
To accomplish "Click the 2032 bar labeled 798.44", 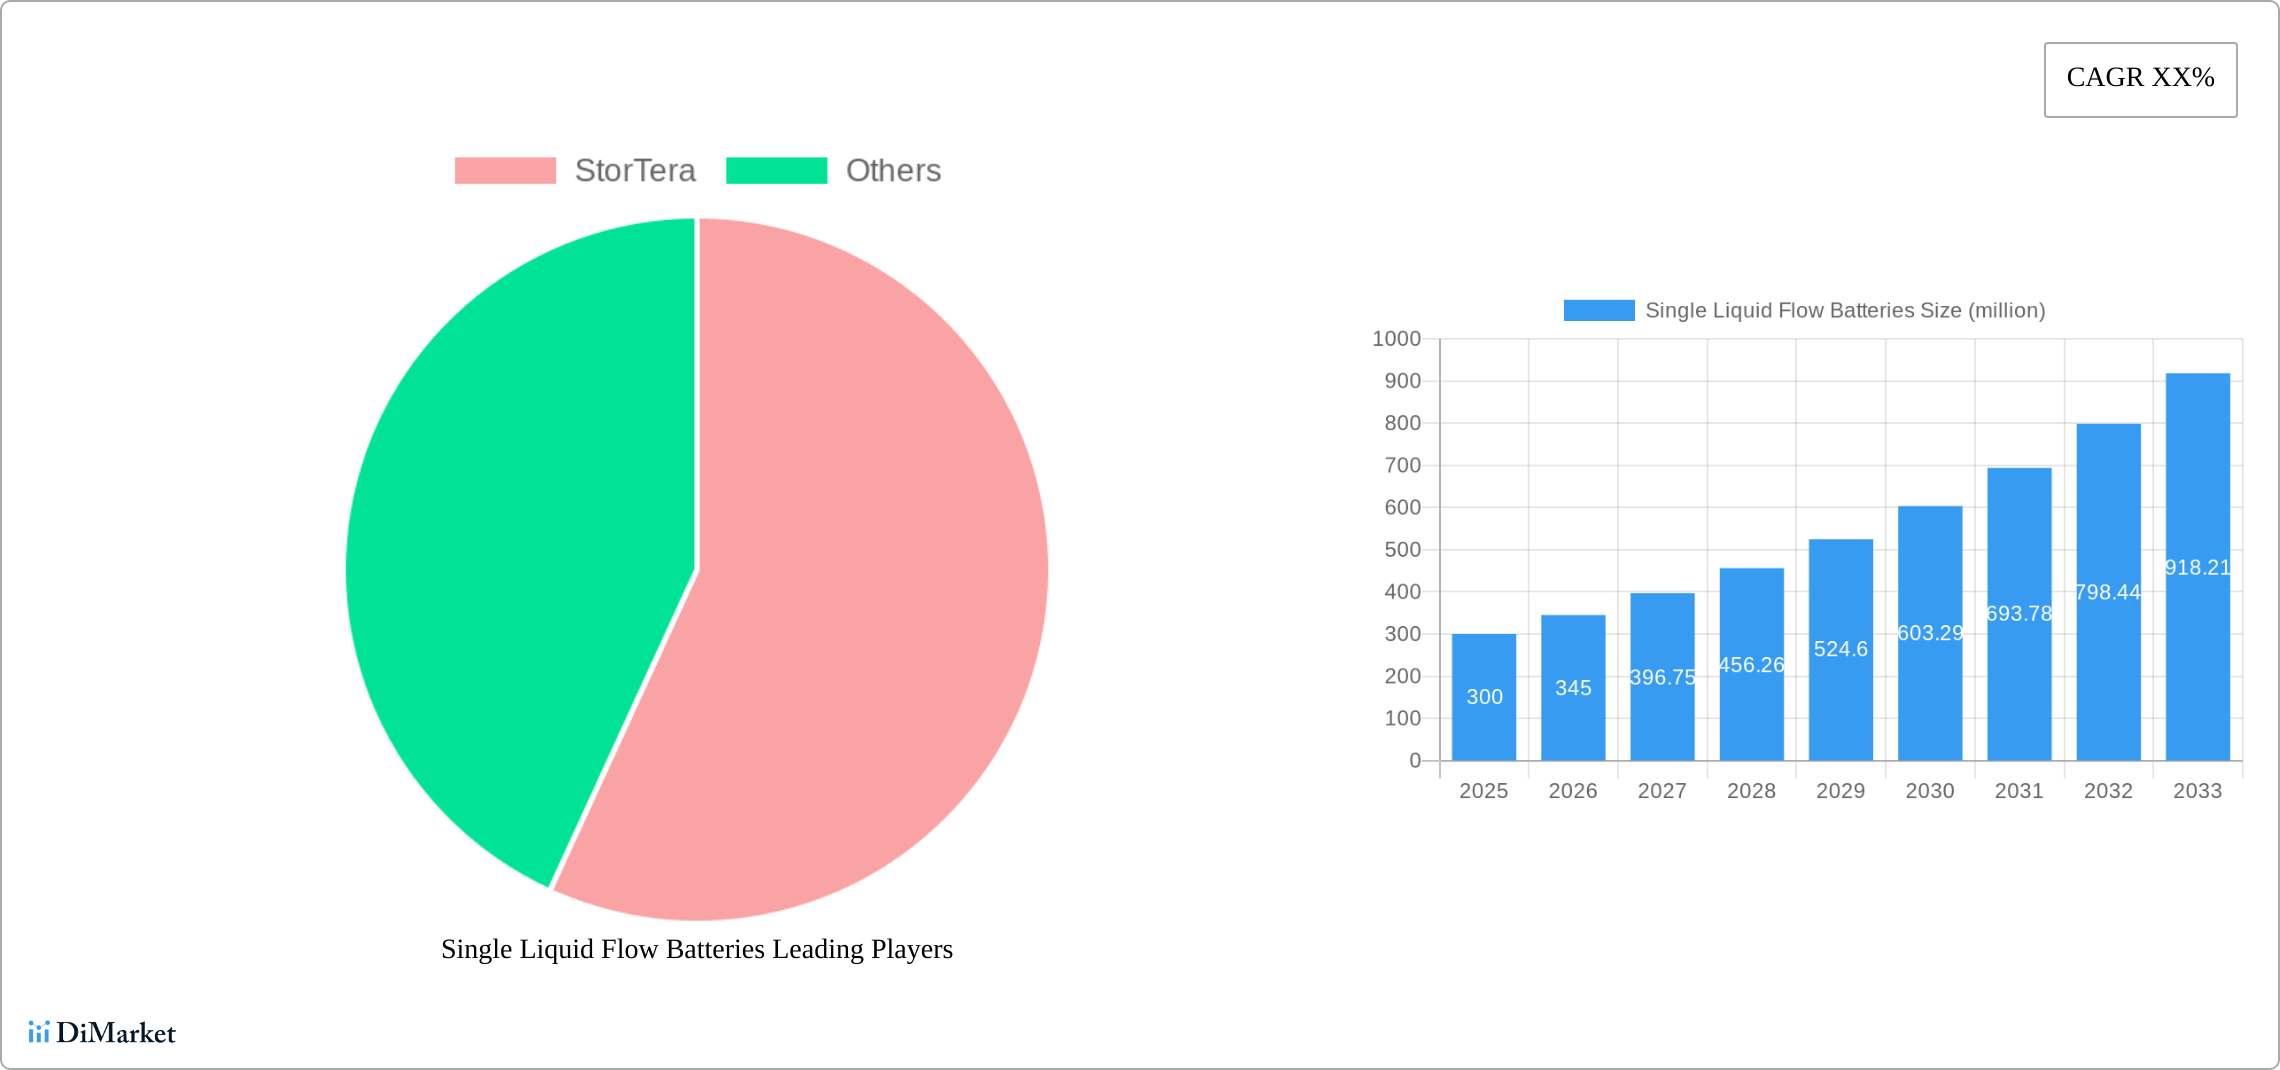I will (2108, 592).
